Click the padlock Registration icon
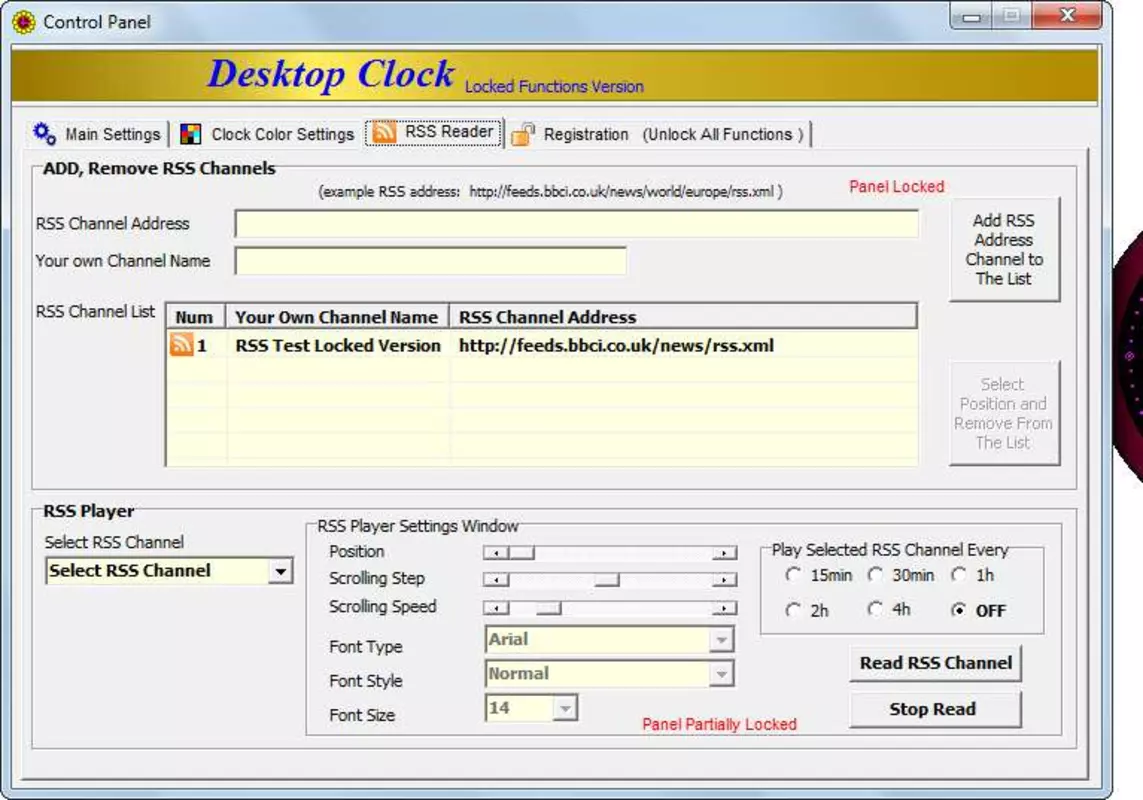The height and width of the screenshot is (800, 1143). [x=523, y=134]
